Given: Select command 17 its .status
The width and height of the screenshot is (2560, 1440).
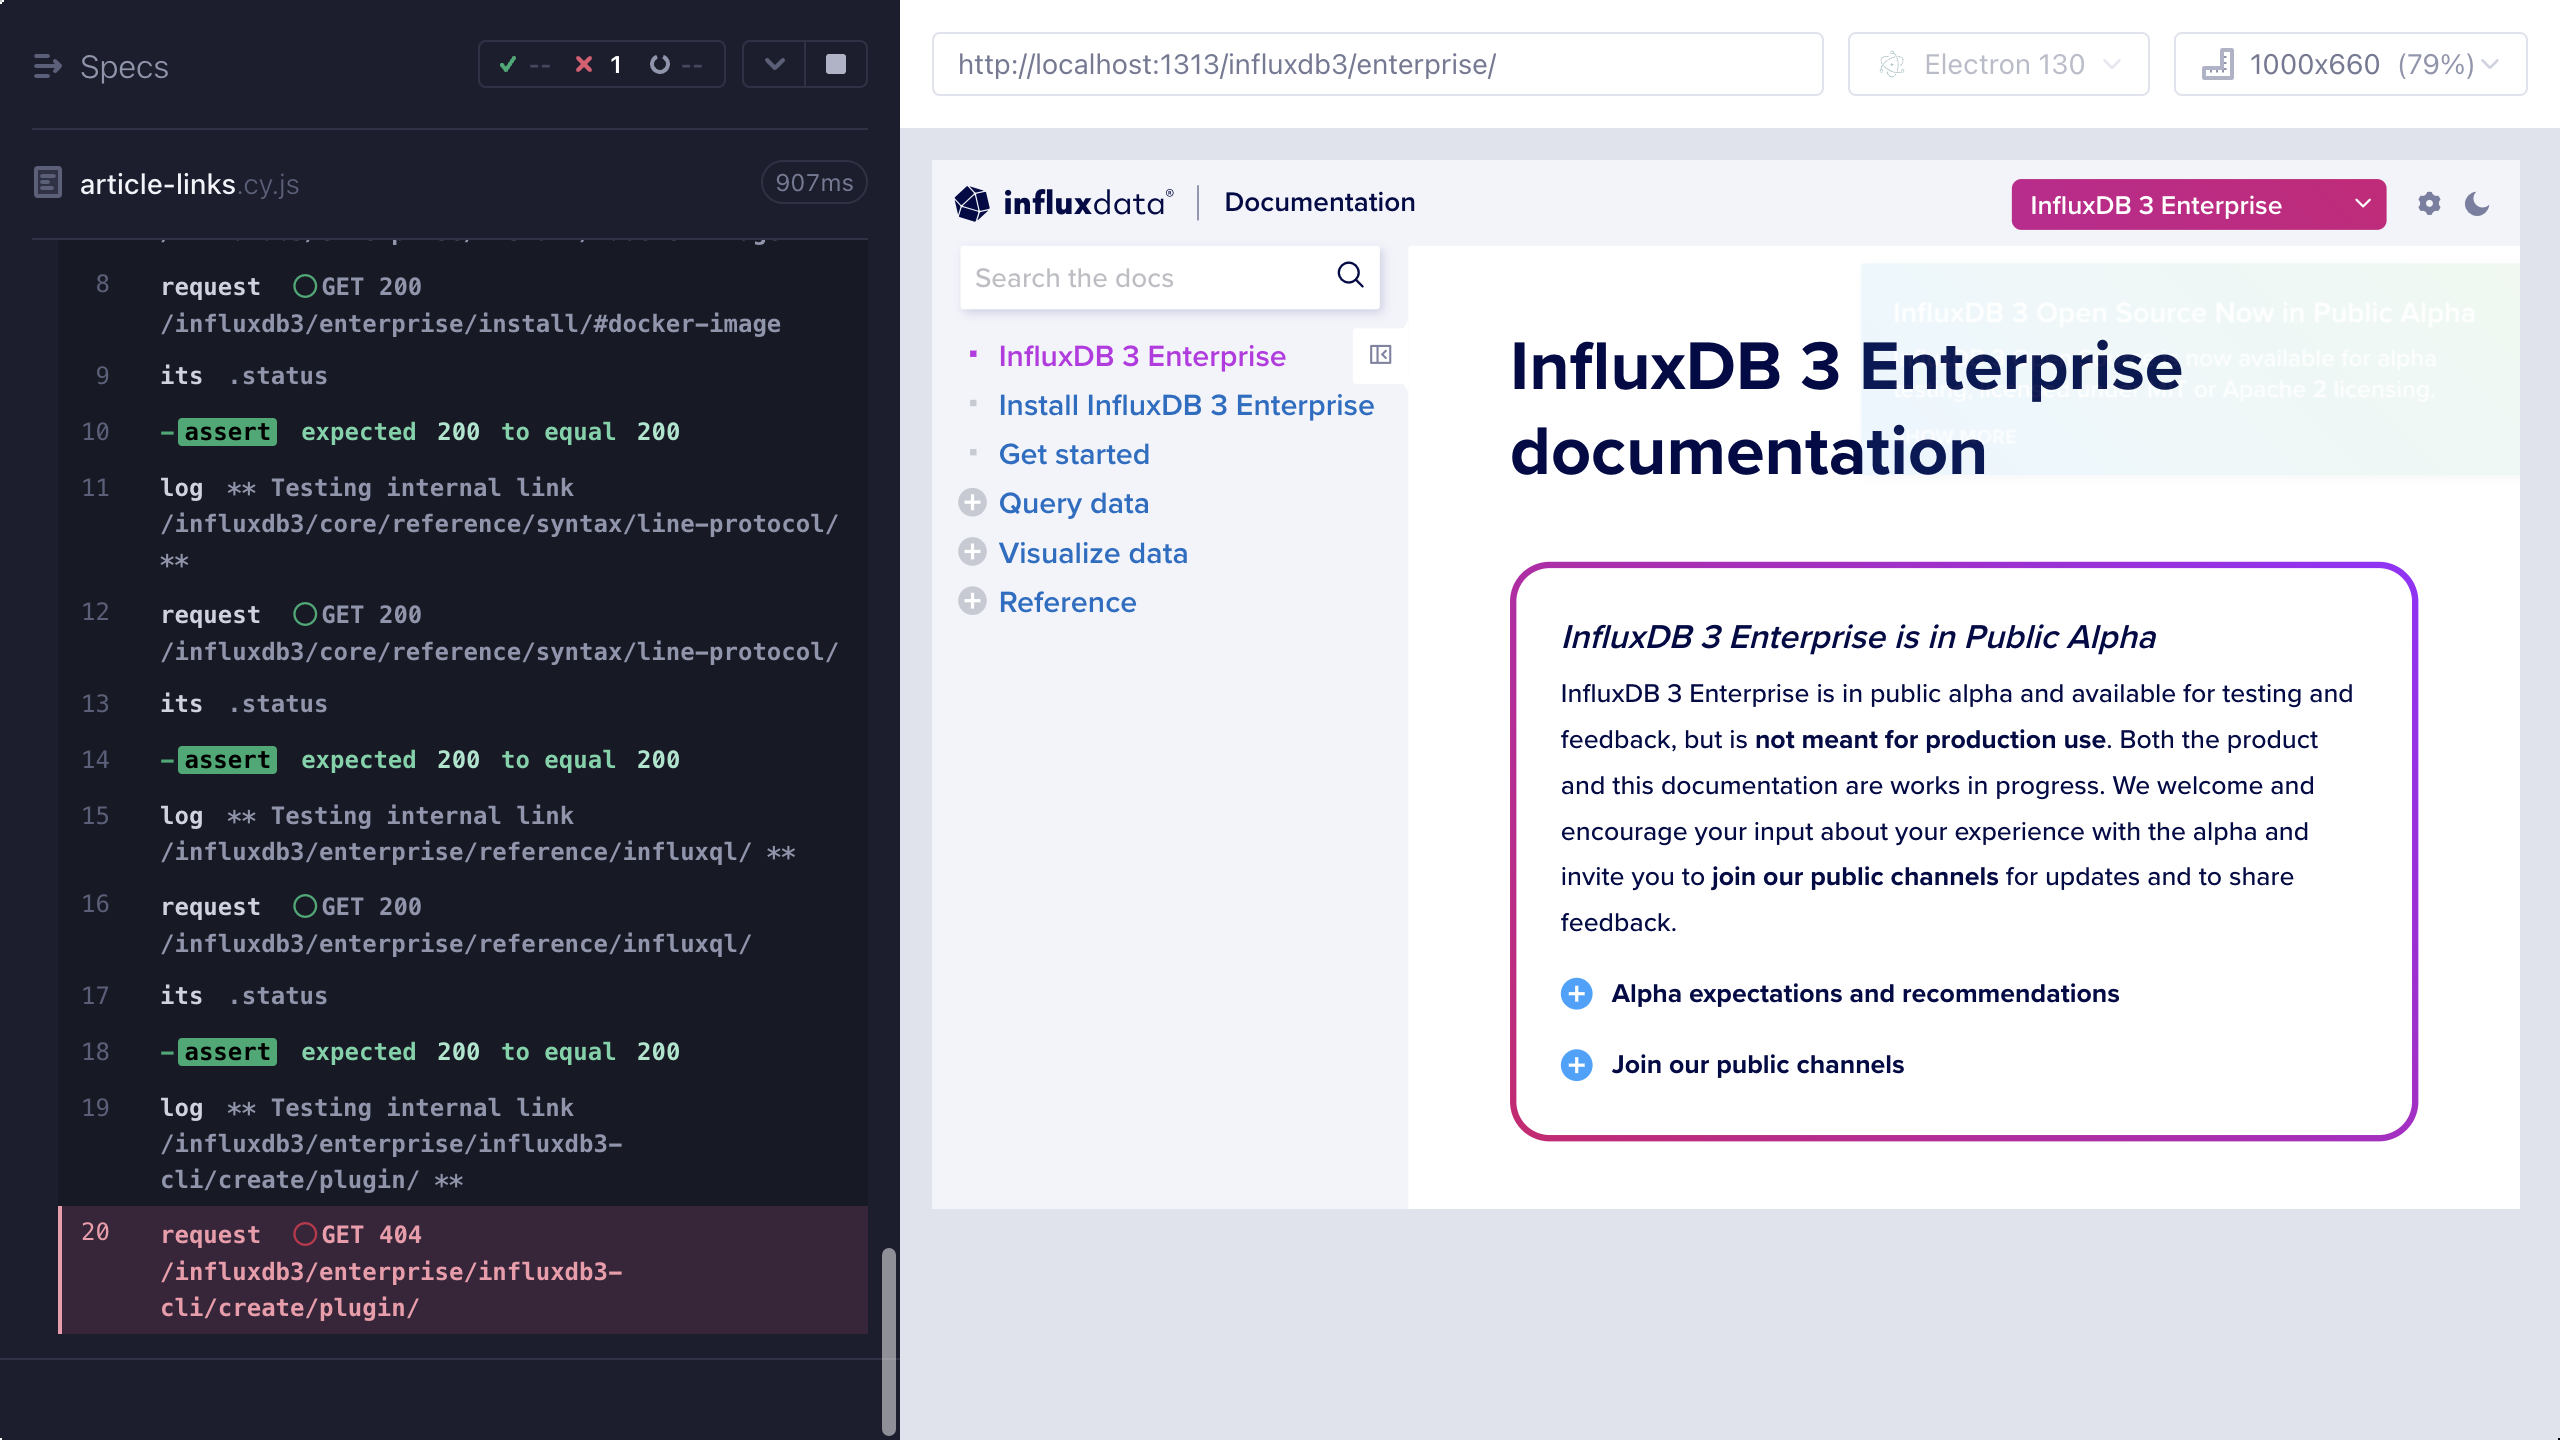Looking at the screenshot, I should point(463,995).
